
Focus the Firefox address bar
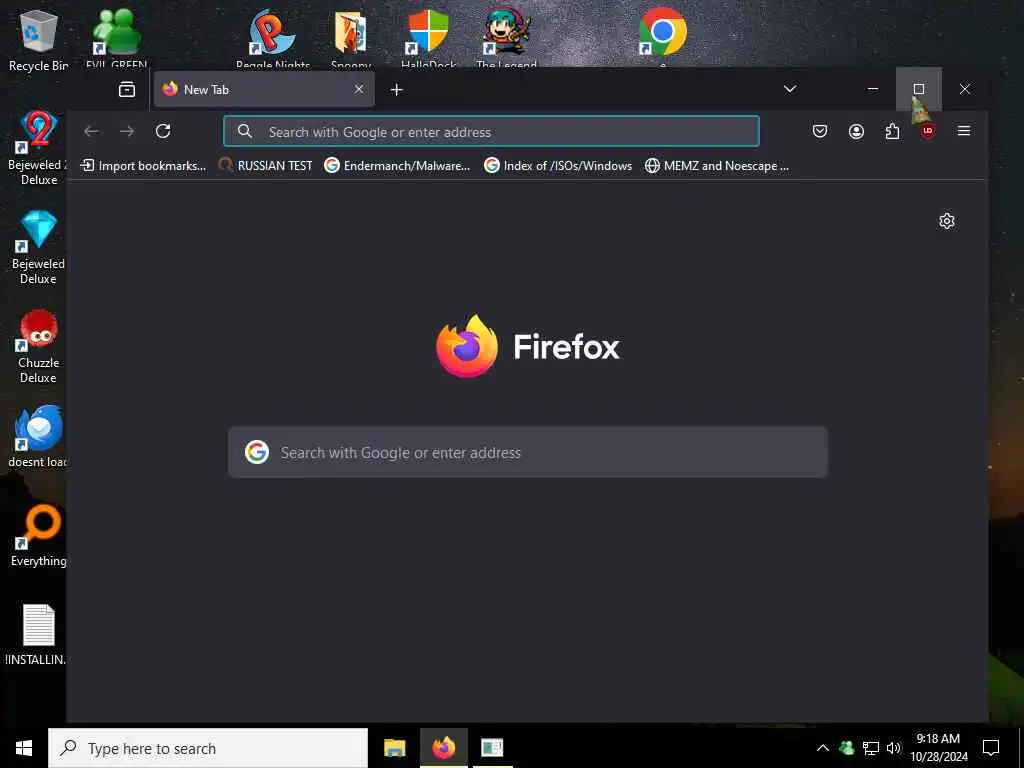491,131
